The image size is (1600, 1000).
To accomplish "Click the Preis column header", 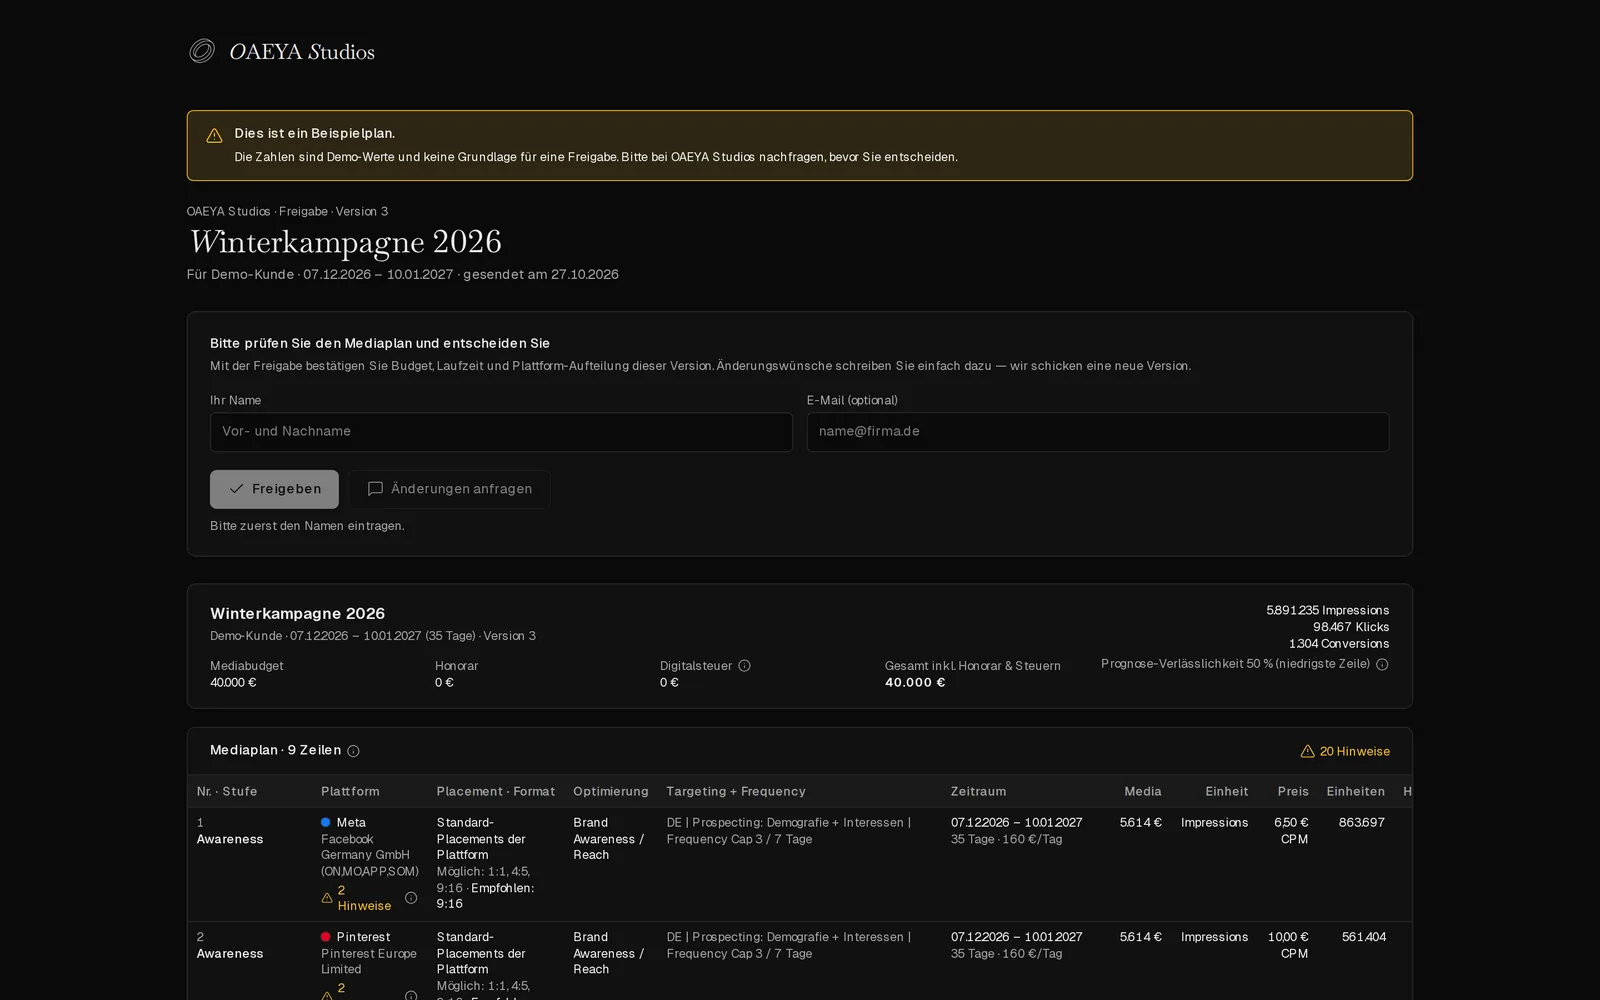I will pos(1293,791).
